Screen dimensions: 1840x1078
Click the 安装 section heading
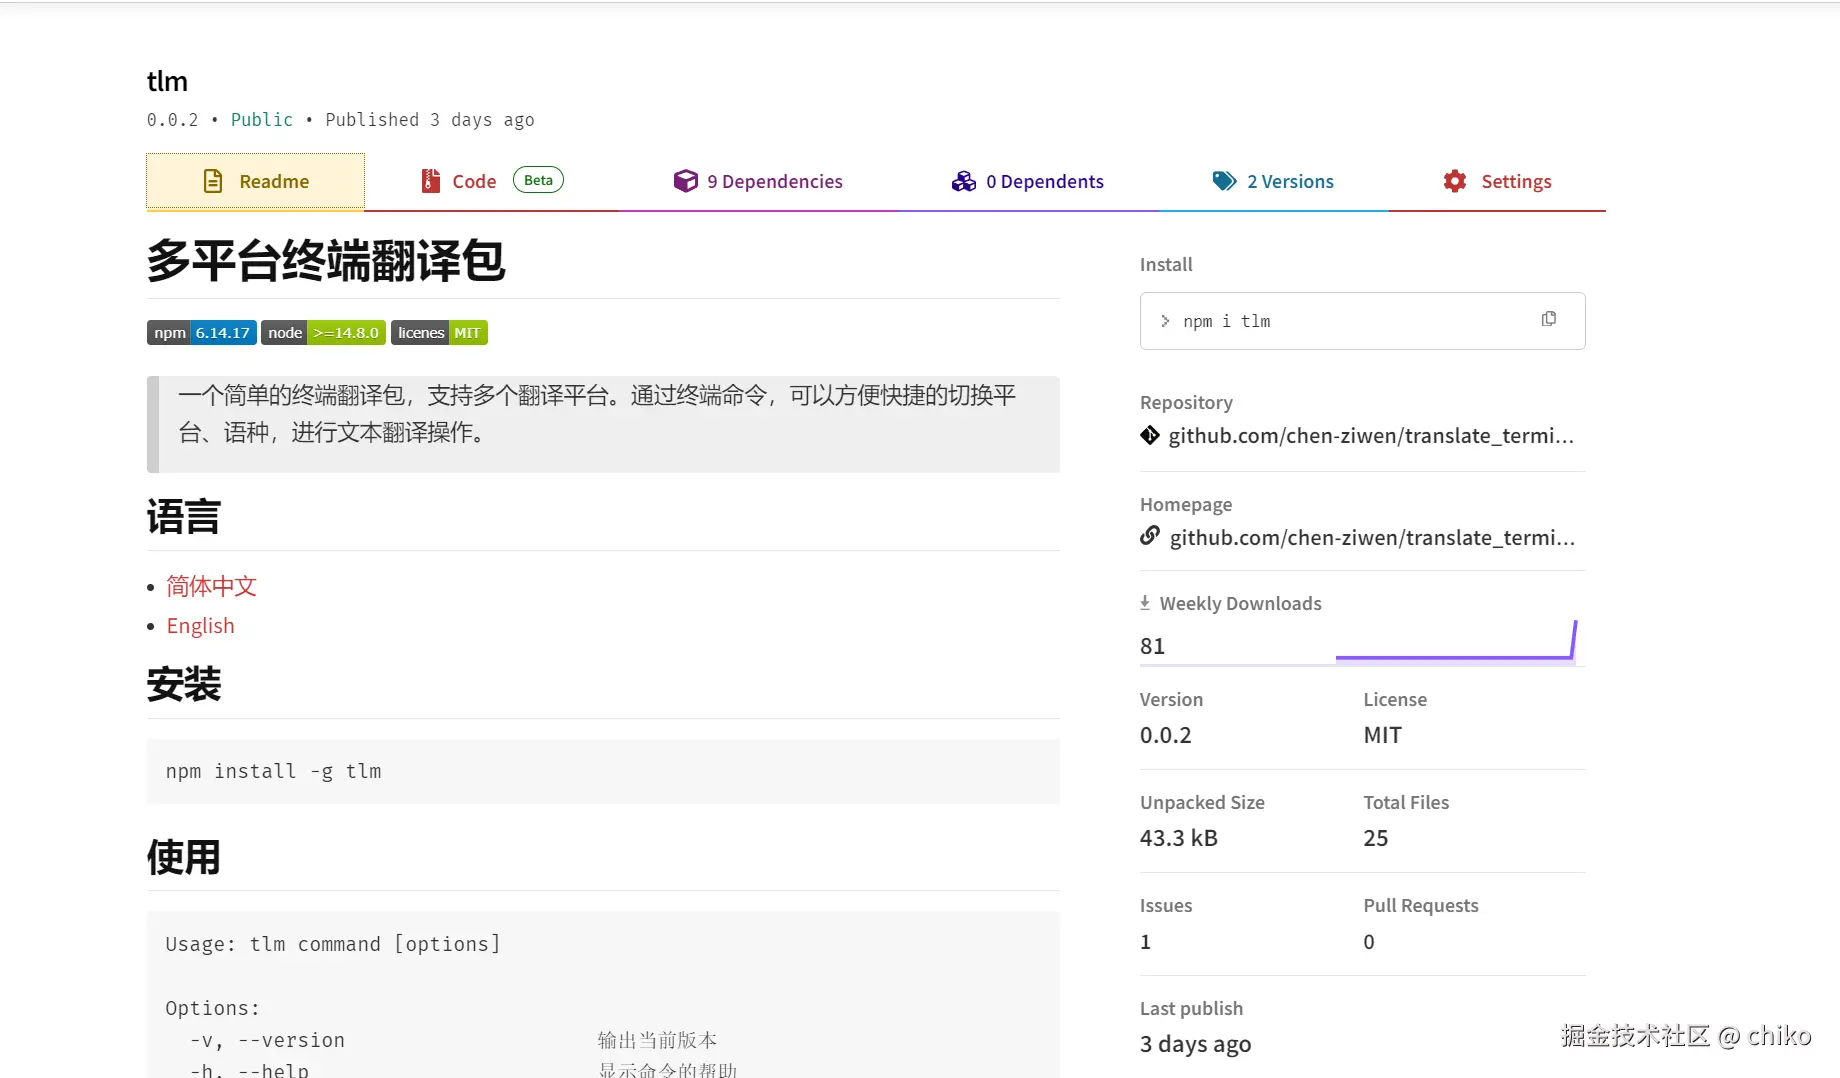point(183,685)
